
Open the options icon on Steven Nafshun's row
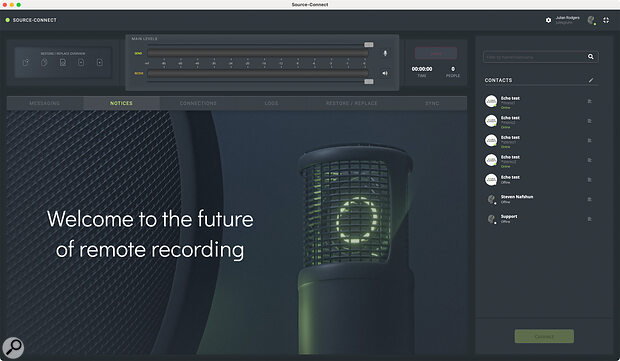[x=589, y=199]
